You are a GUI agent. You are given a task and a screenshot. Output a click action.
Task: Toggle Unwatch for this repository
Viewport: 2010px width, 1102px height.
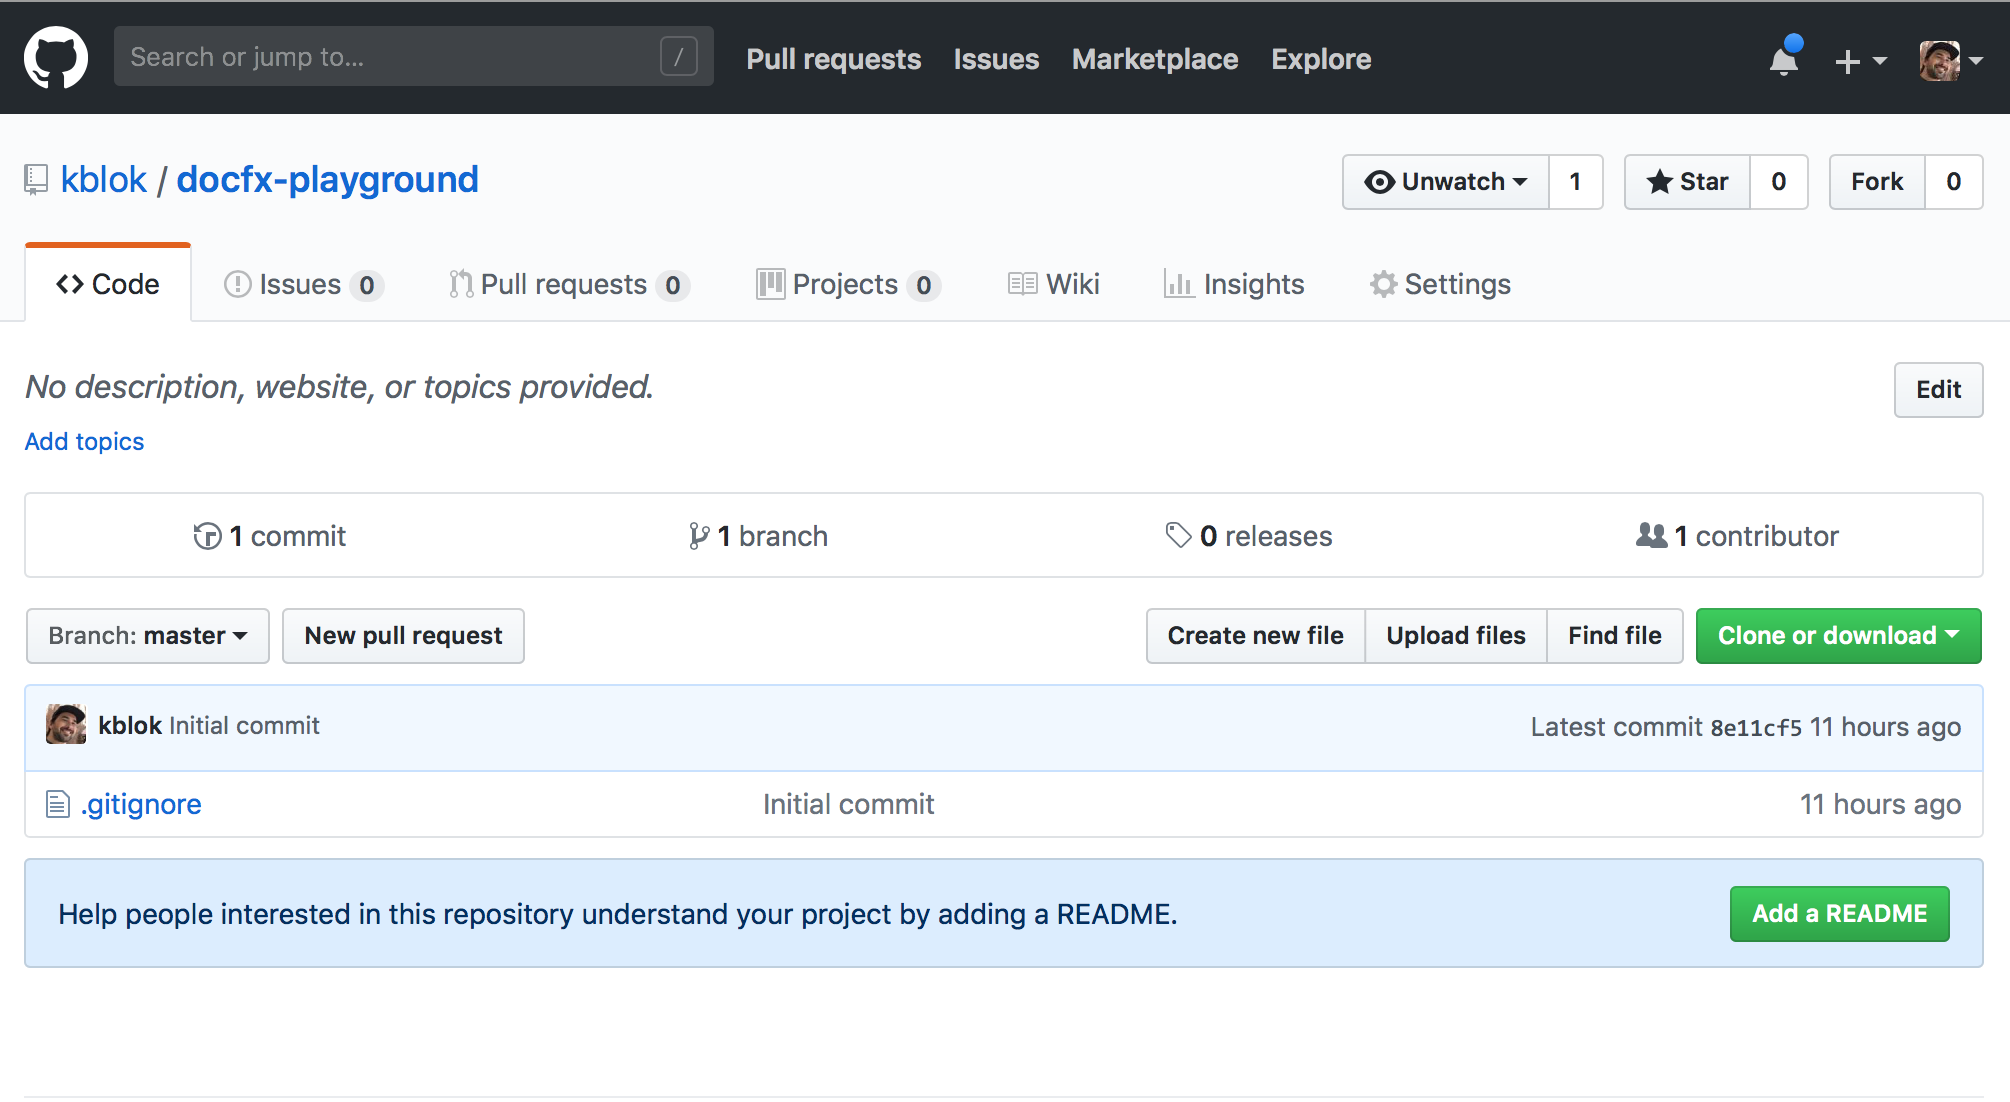point(1446,182)
